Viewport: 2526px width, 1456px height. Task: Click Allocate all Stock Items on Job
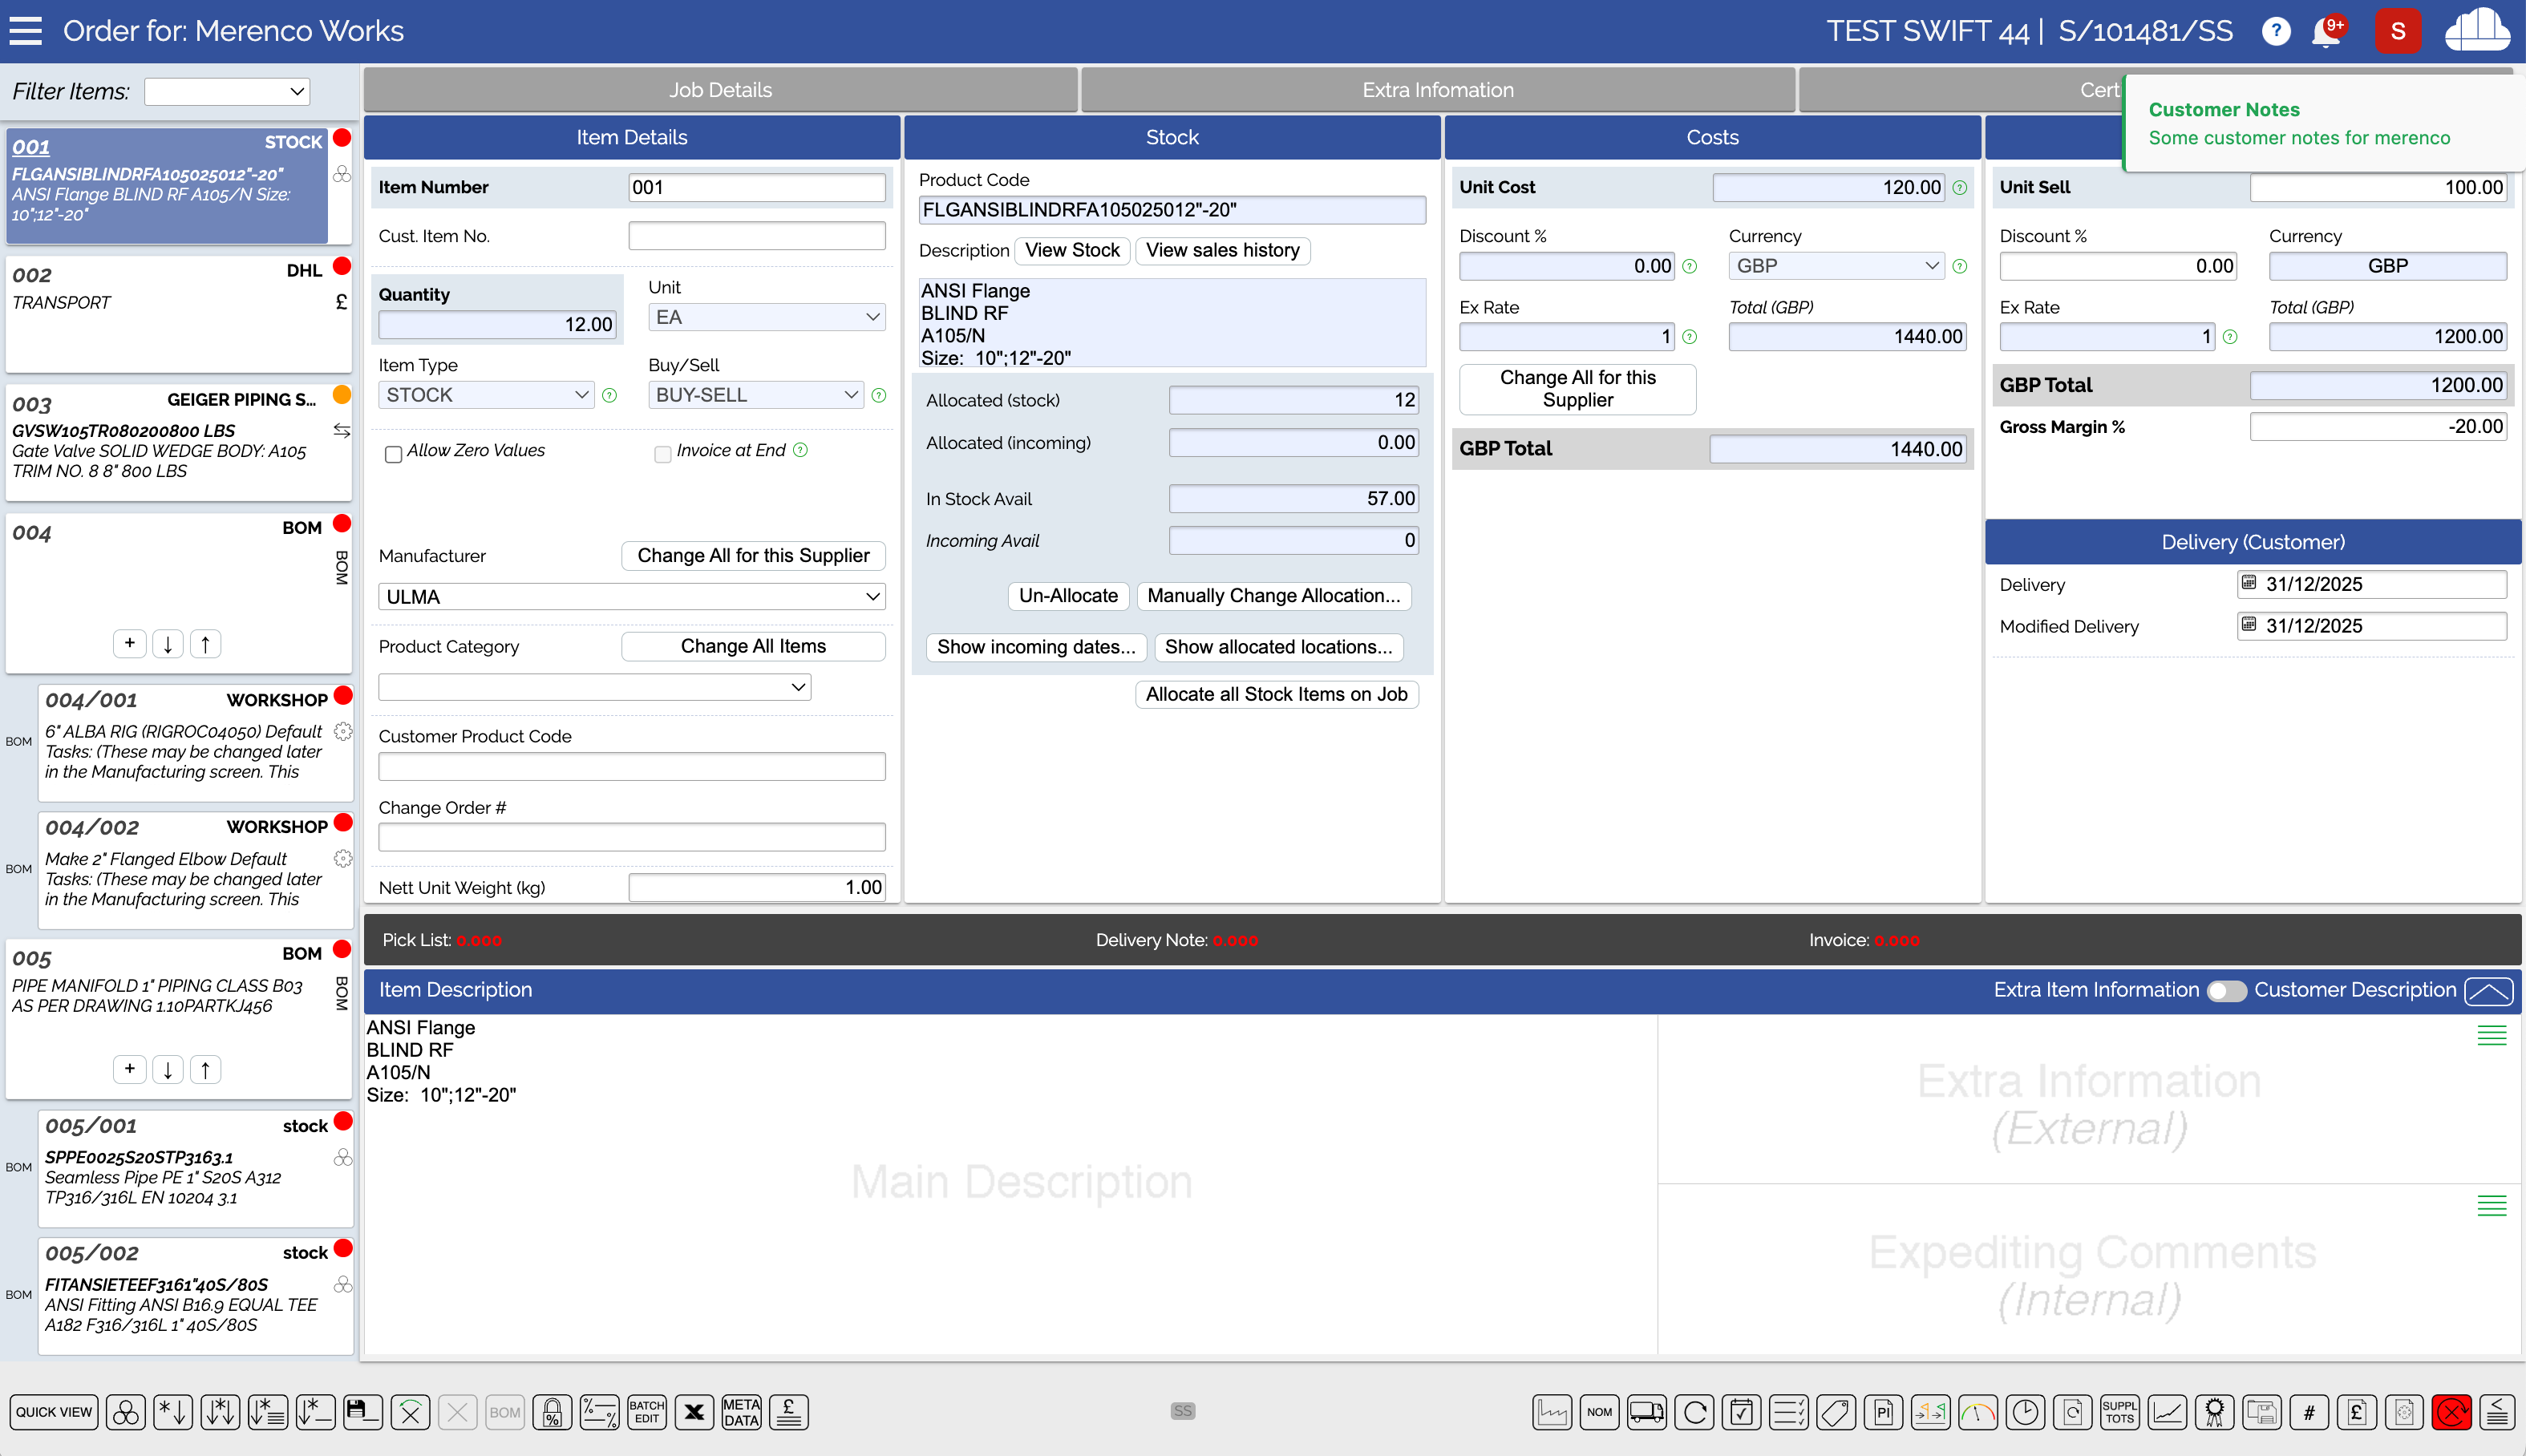[x=1276, y=694]
